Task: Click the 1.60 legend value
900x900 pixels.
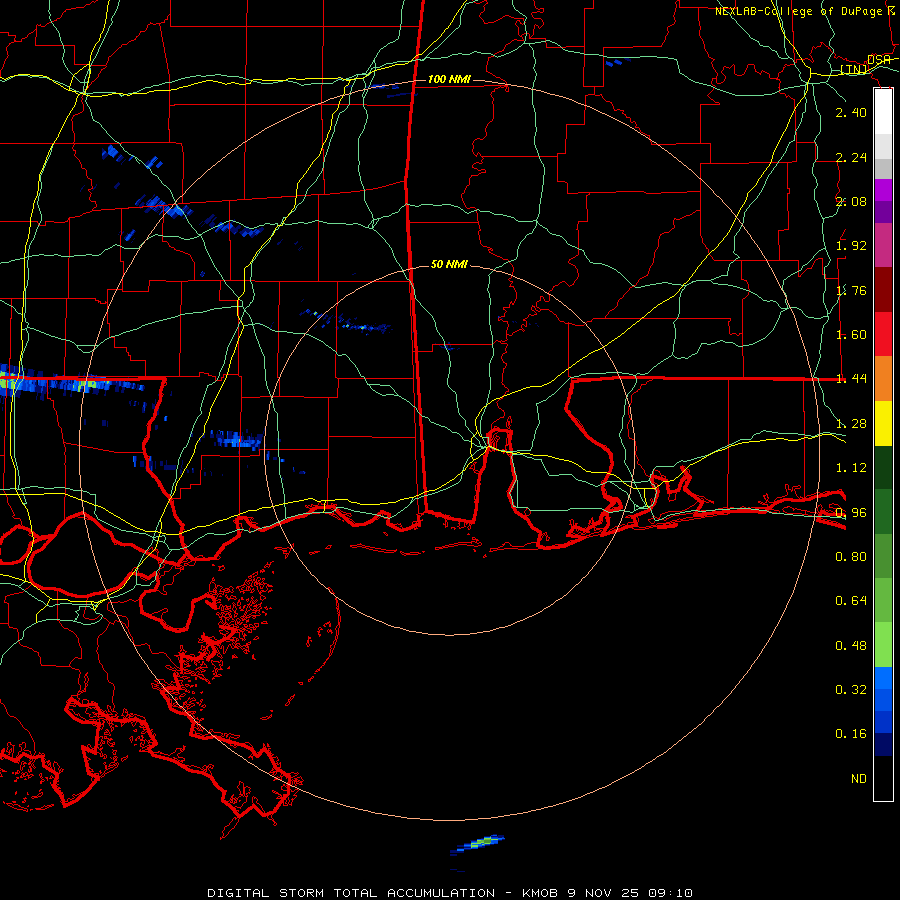Action: click(851, 335)
